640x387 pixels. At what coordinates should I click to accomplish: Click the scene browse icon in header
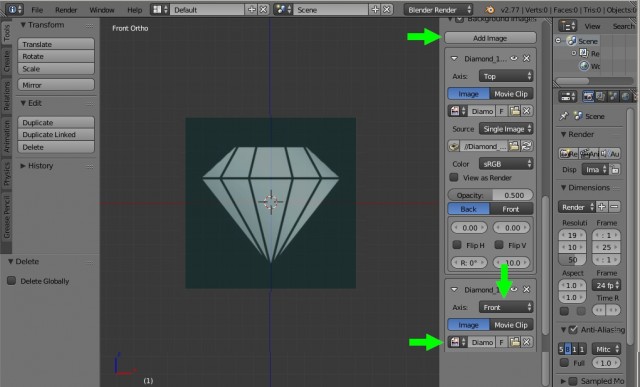283,9
